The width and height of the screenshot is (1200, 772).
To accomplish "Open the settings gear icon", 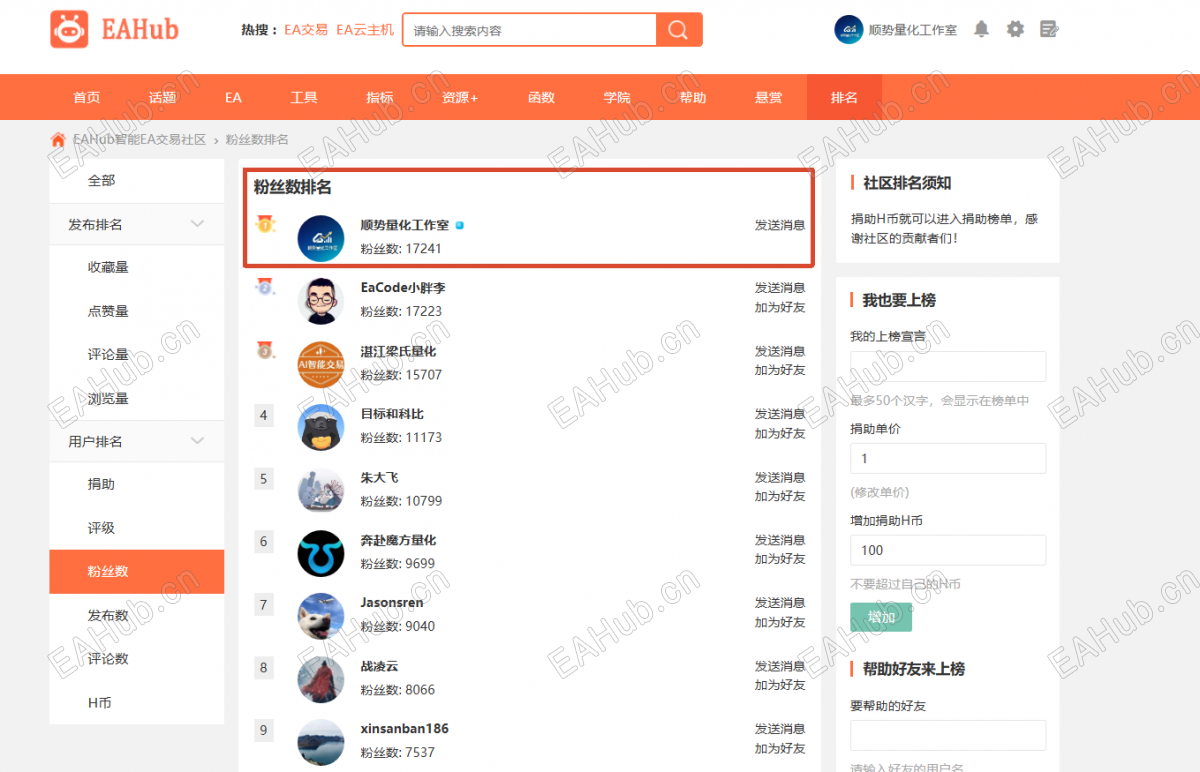I will (1015, 29).
